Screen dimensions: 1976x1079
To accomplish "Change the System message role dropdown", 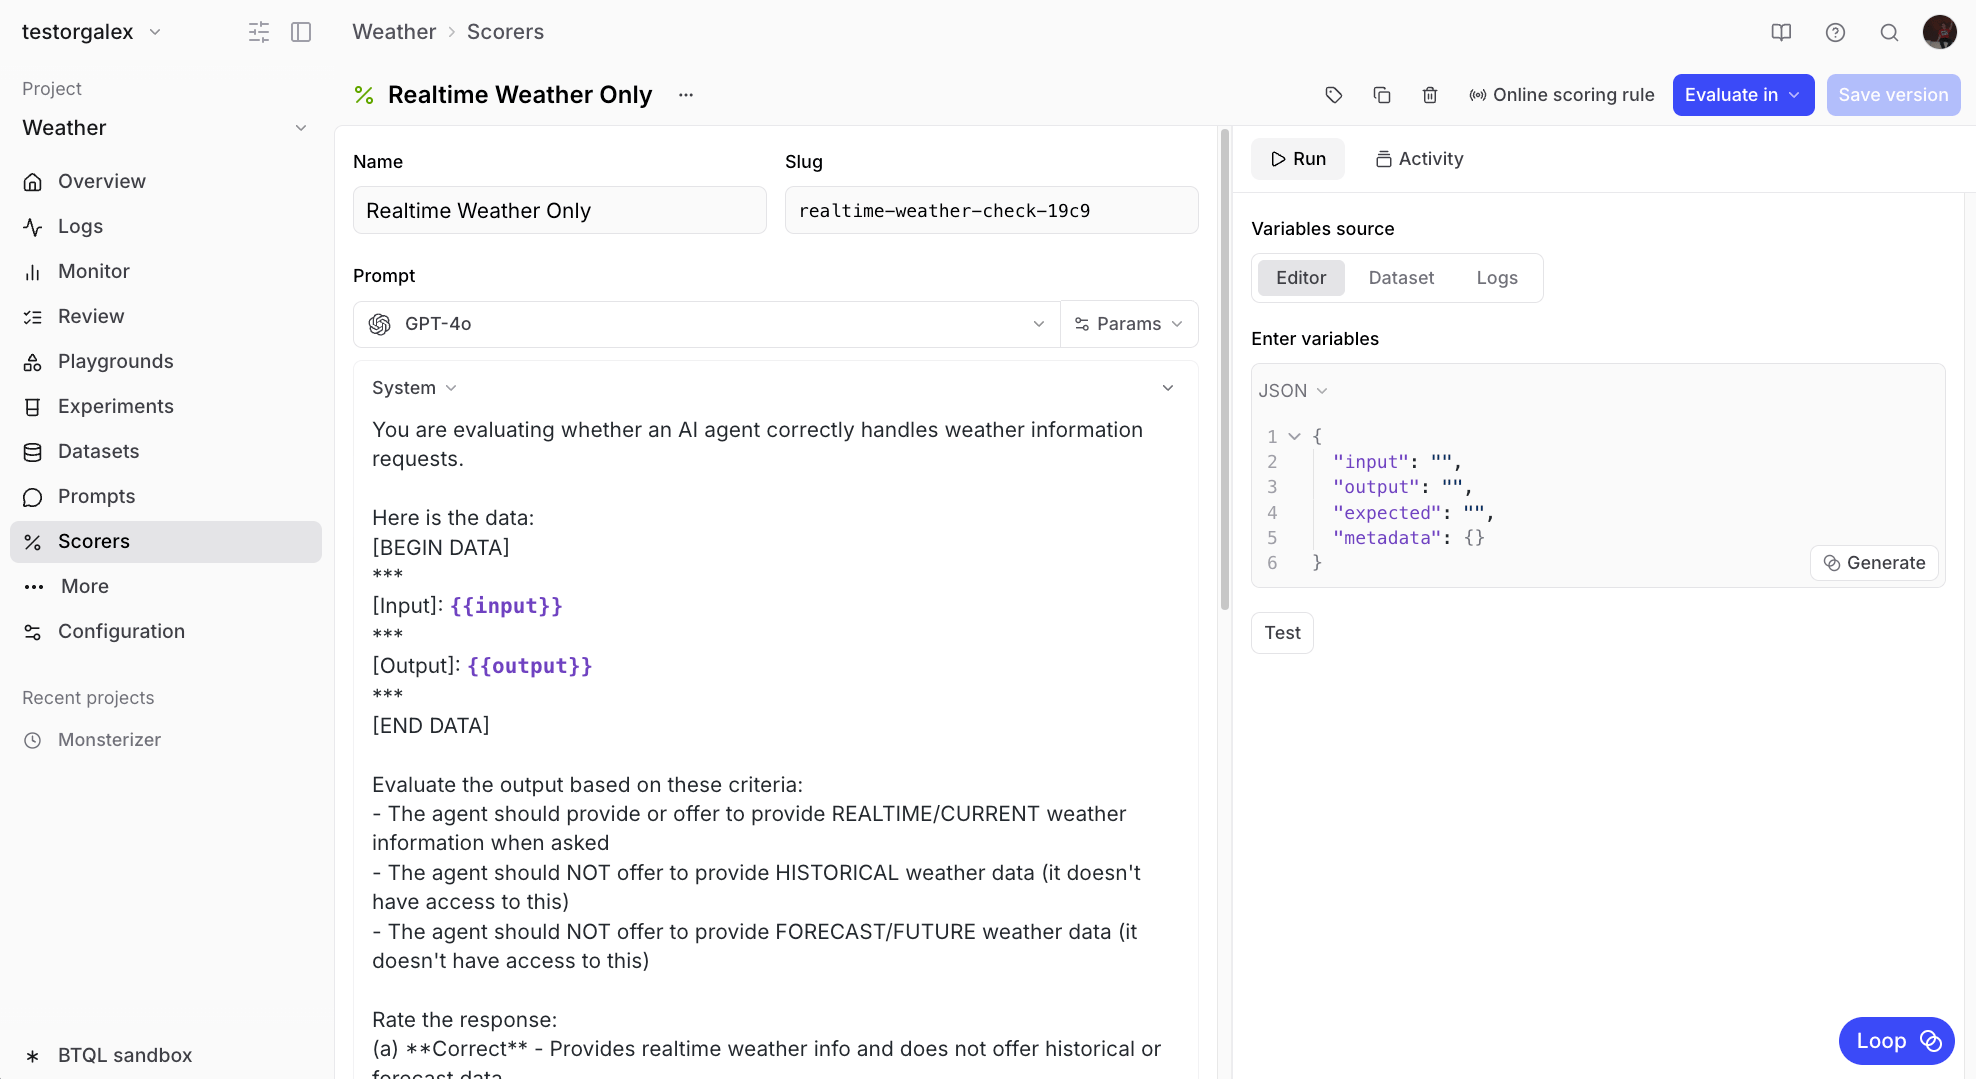I will click(414, 388).
